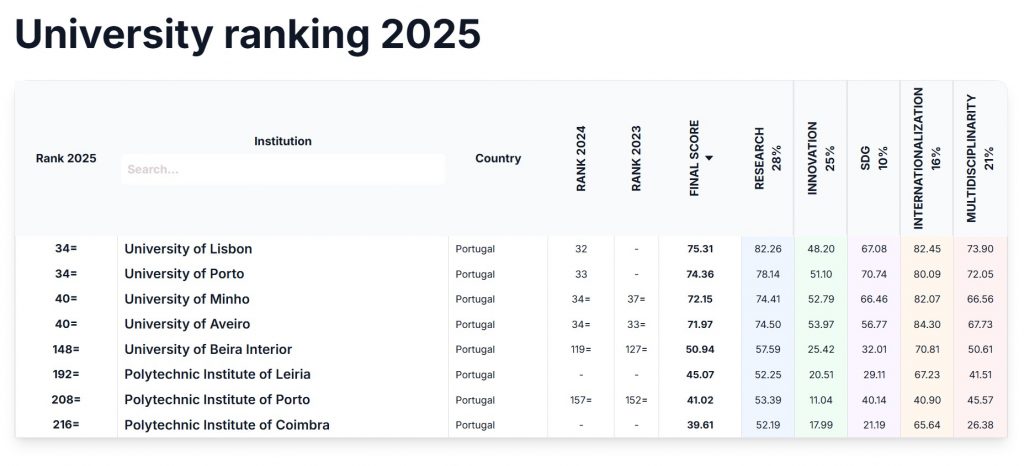Select Polytechnic Institute of Coimbra

(227, 425)
